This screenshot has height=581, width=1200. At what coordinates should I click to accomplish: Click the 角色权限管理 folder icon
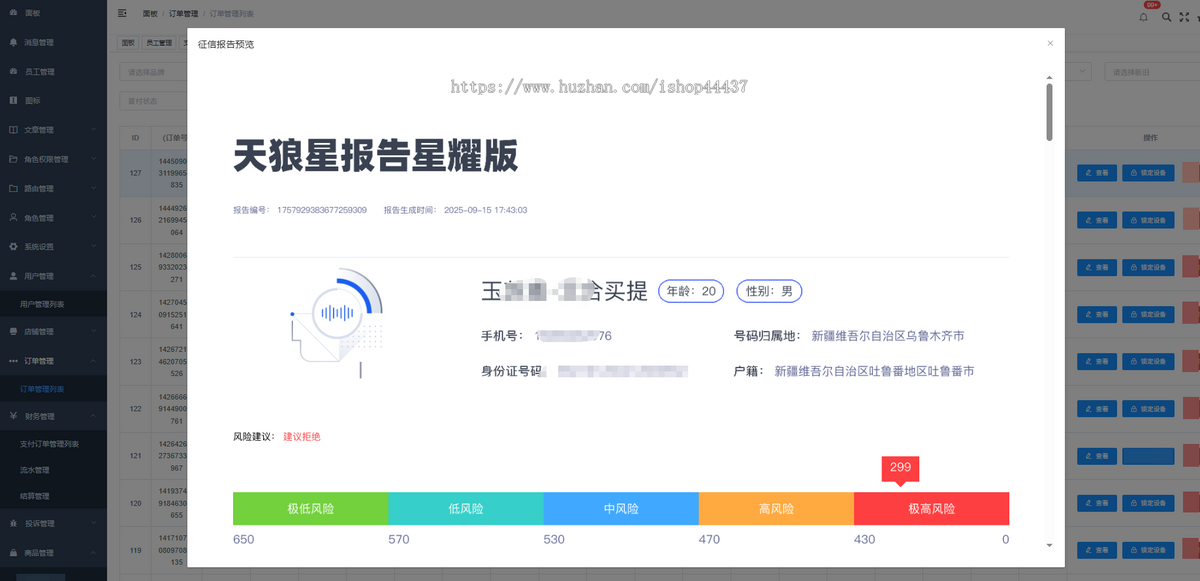[13, 159]
